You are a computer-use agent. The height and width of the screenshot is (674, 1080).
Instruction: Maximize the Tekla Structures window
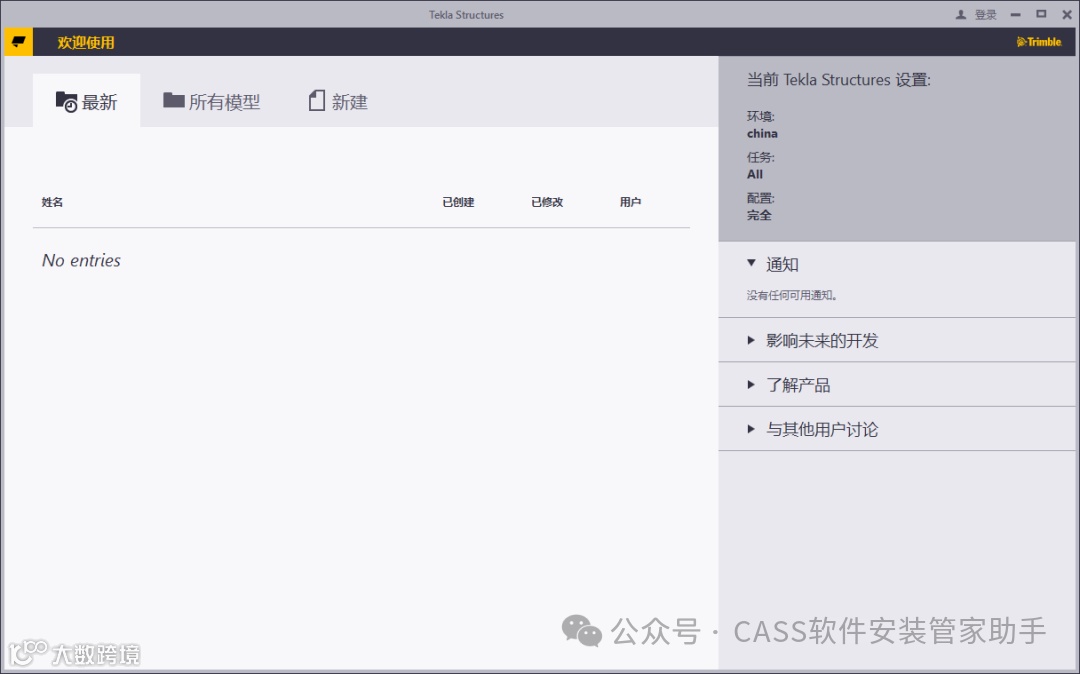1041,14
